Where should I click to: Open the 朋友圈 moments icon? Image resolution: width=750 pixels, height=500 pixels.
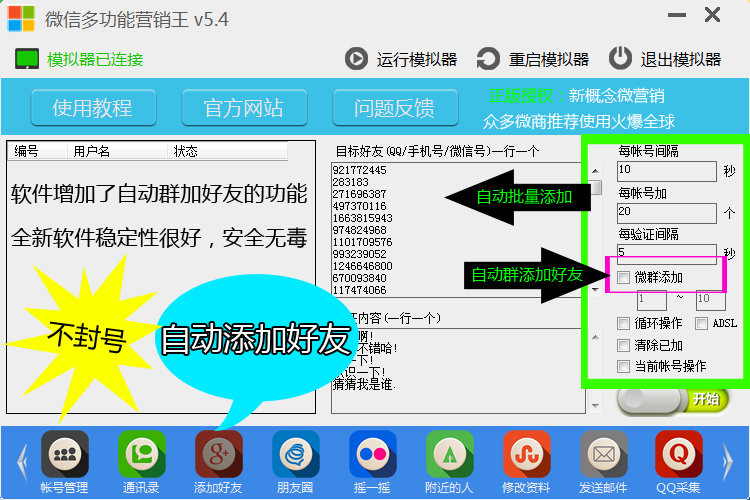[x=296, y=454]
